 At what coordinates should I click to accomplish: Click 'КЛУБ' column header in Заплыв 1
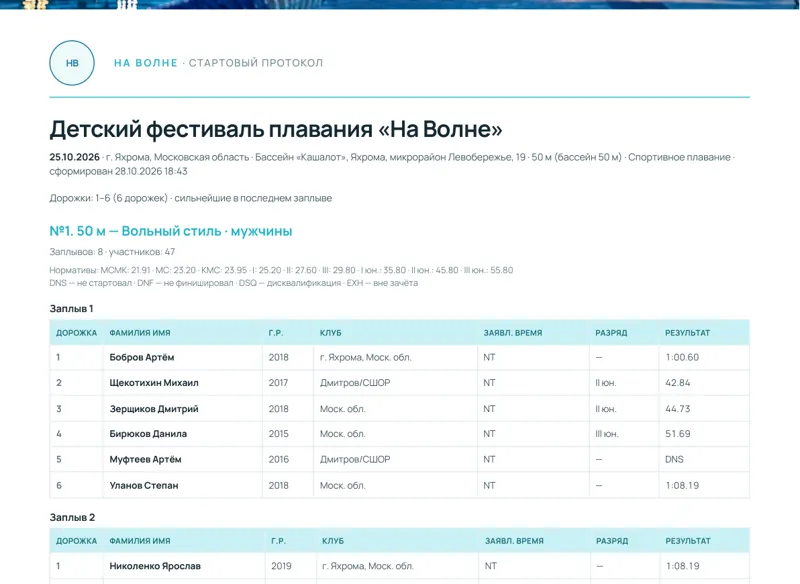tap(331, 333)
